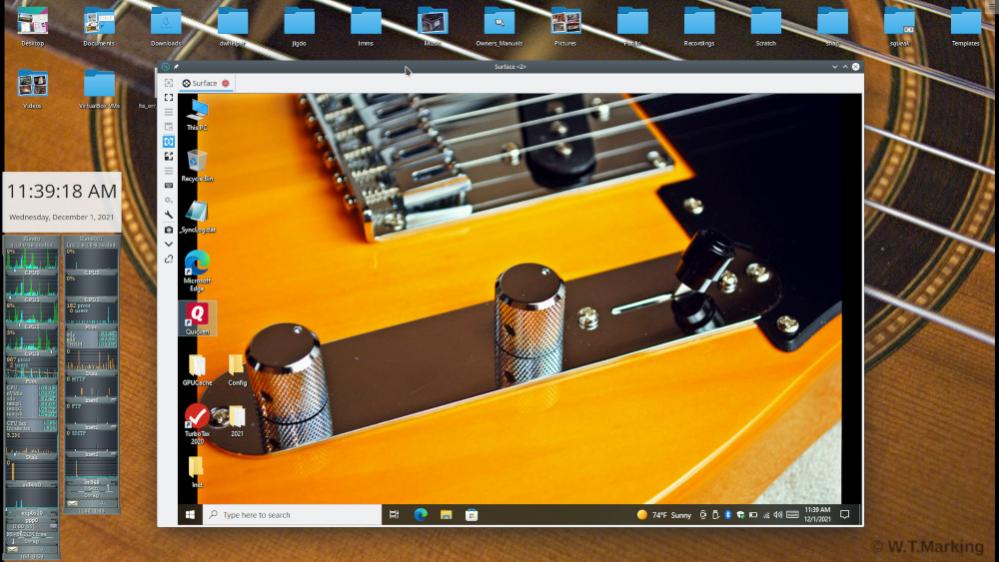
Task: Toggle scaled mode in Remmina sidebar
Action: tap(168, 156)
